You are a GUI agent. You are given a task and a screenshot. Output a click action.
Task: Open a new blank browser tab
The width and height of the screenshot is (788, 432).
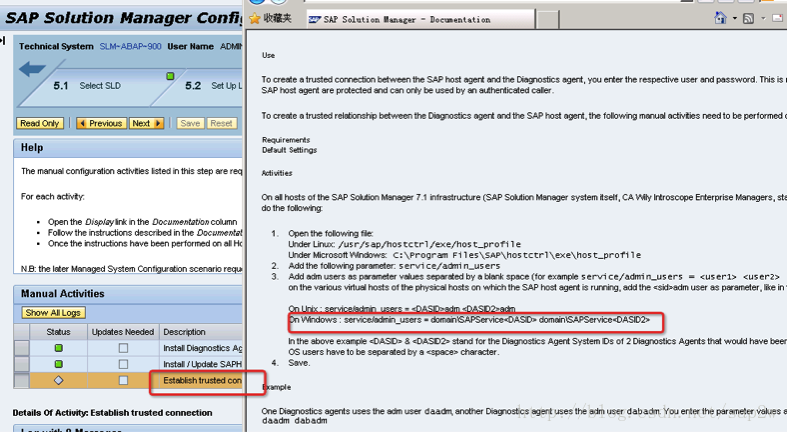coord(547,20)
